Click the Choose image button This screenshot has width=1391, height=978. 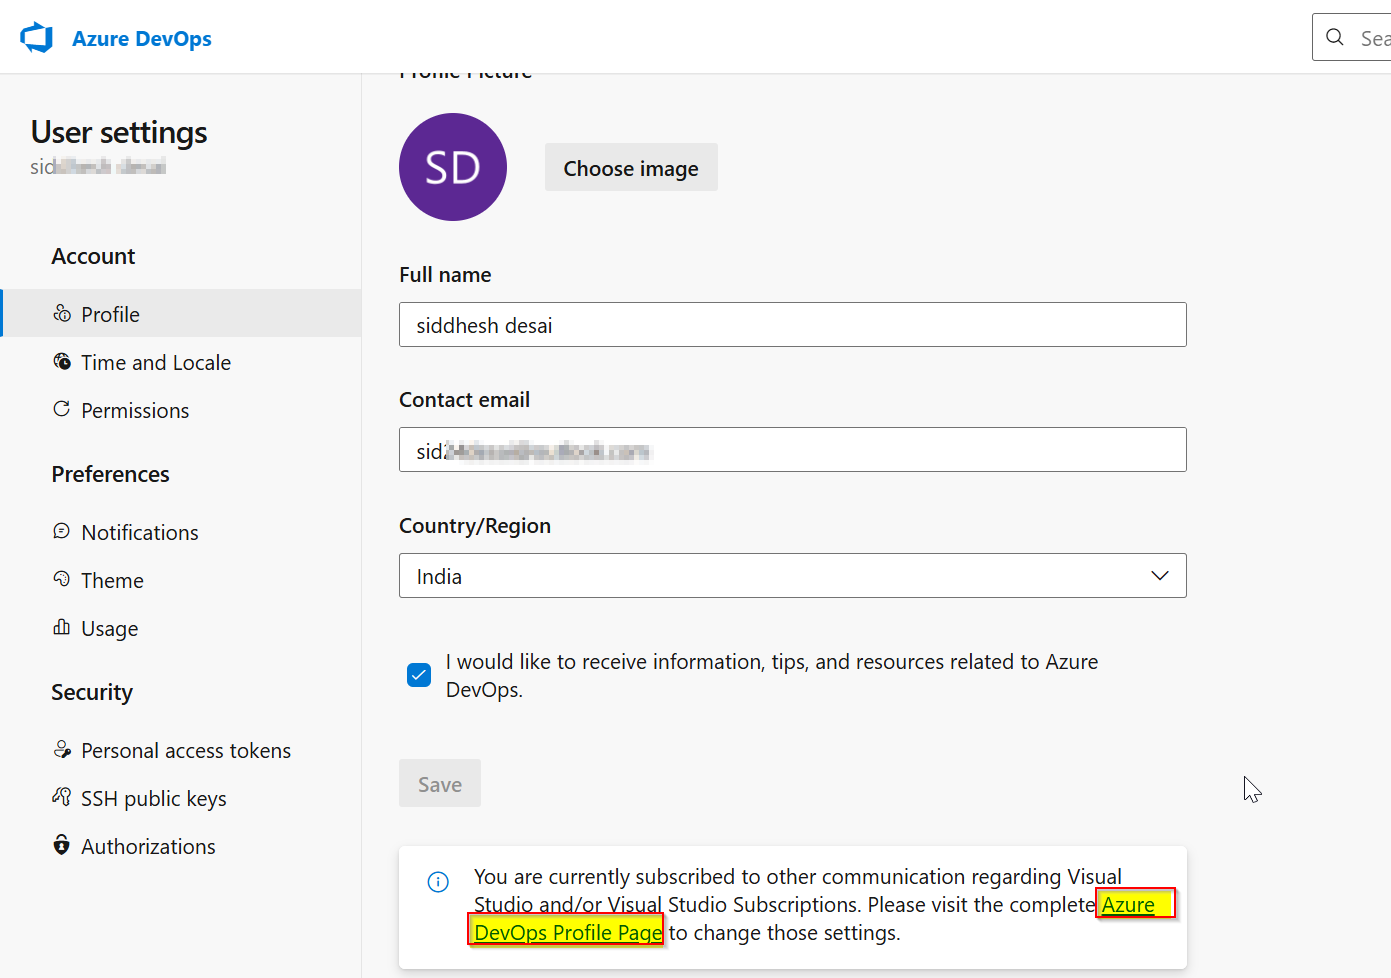tap(631, 168)
